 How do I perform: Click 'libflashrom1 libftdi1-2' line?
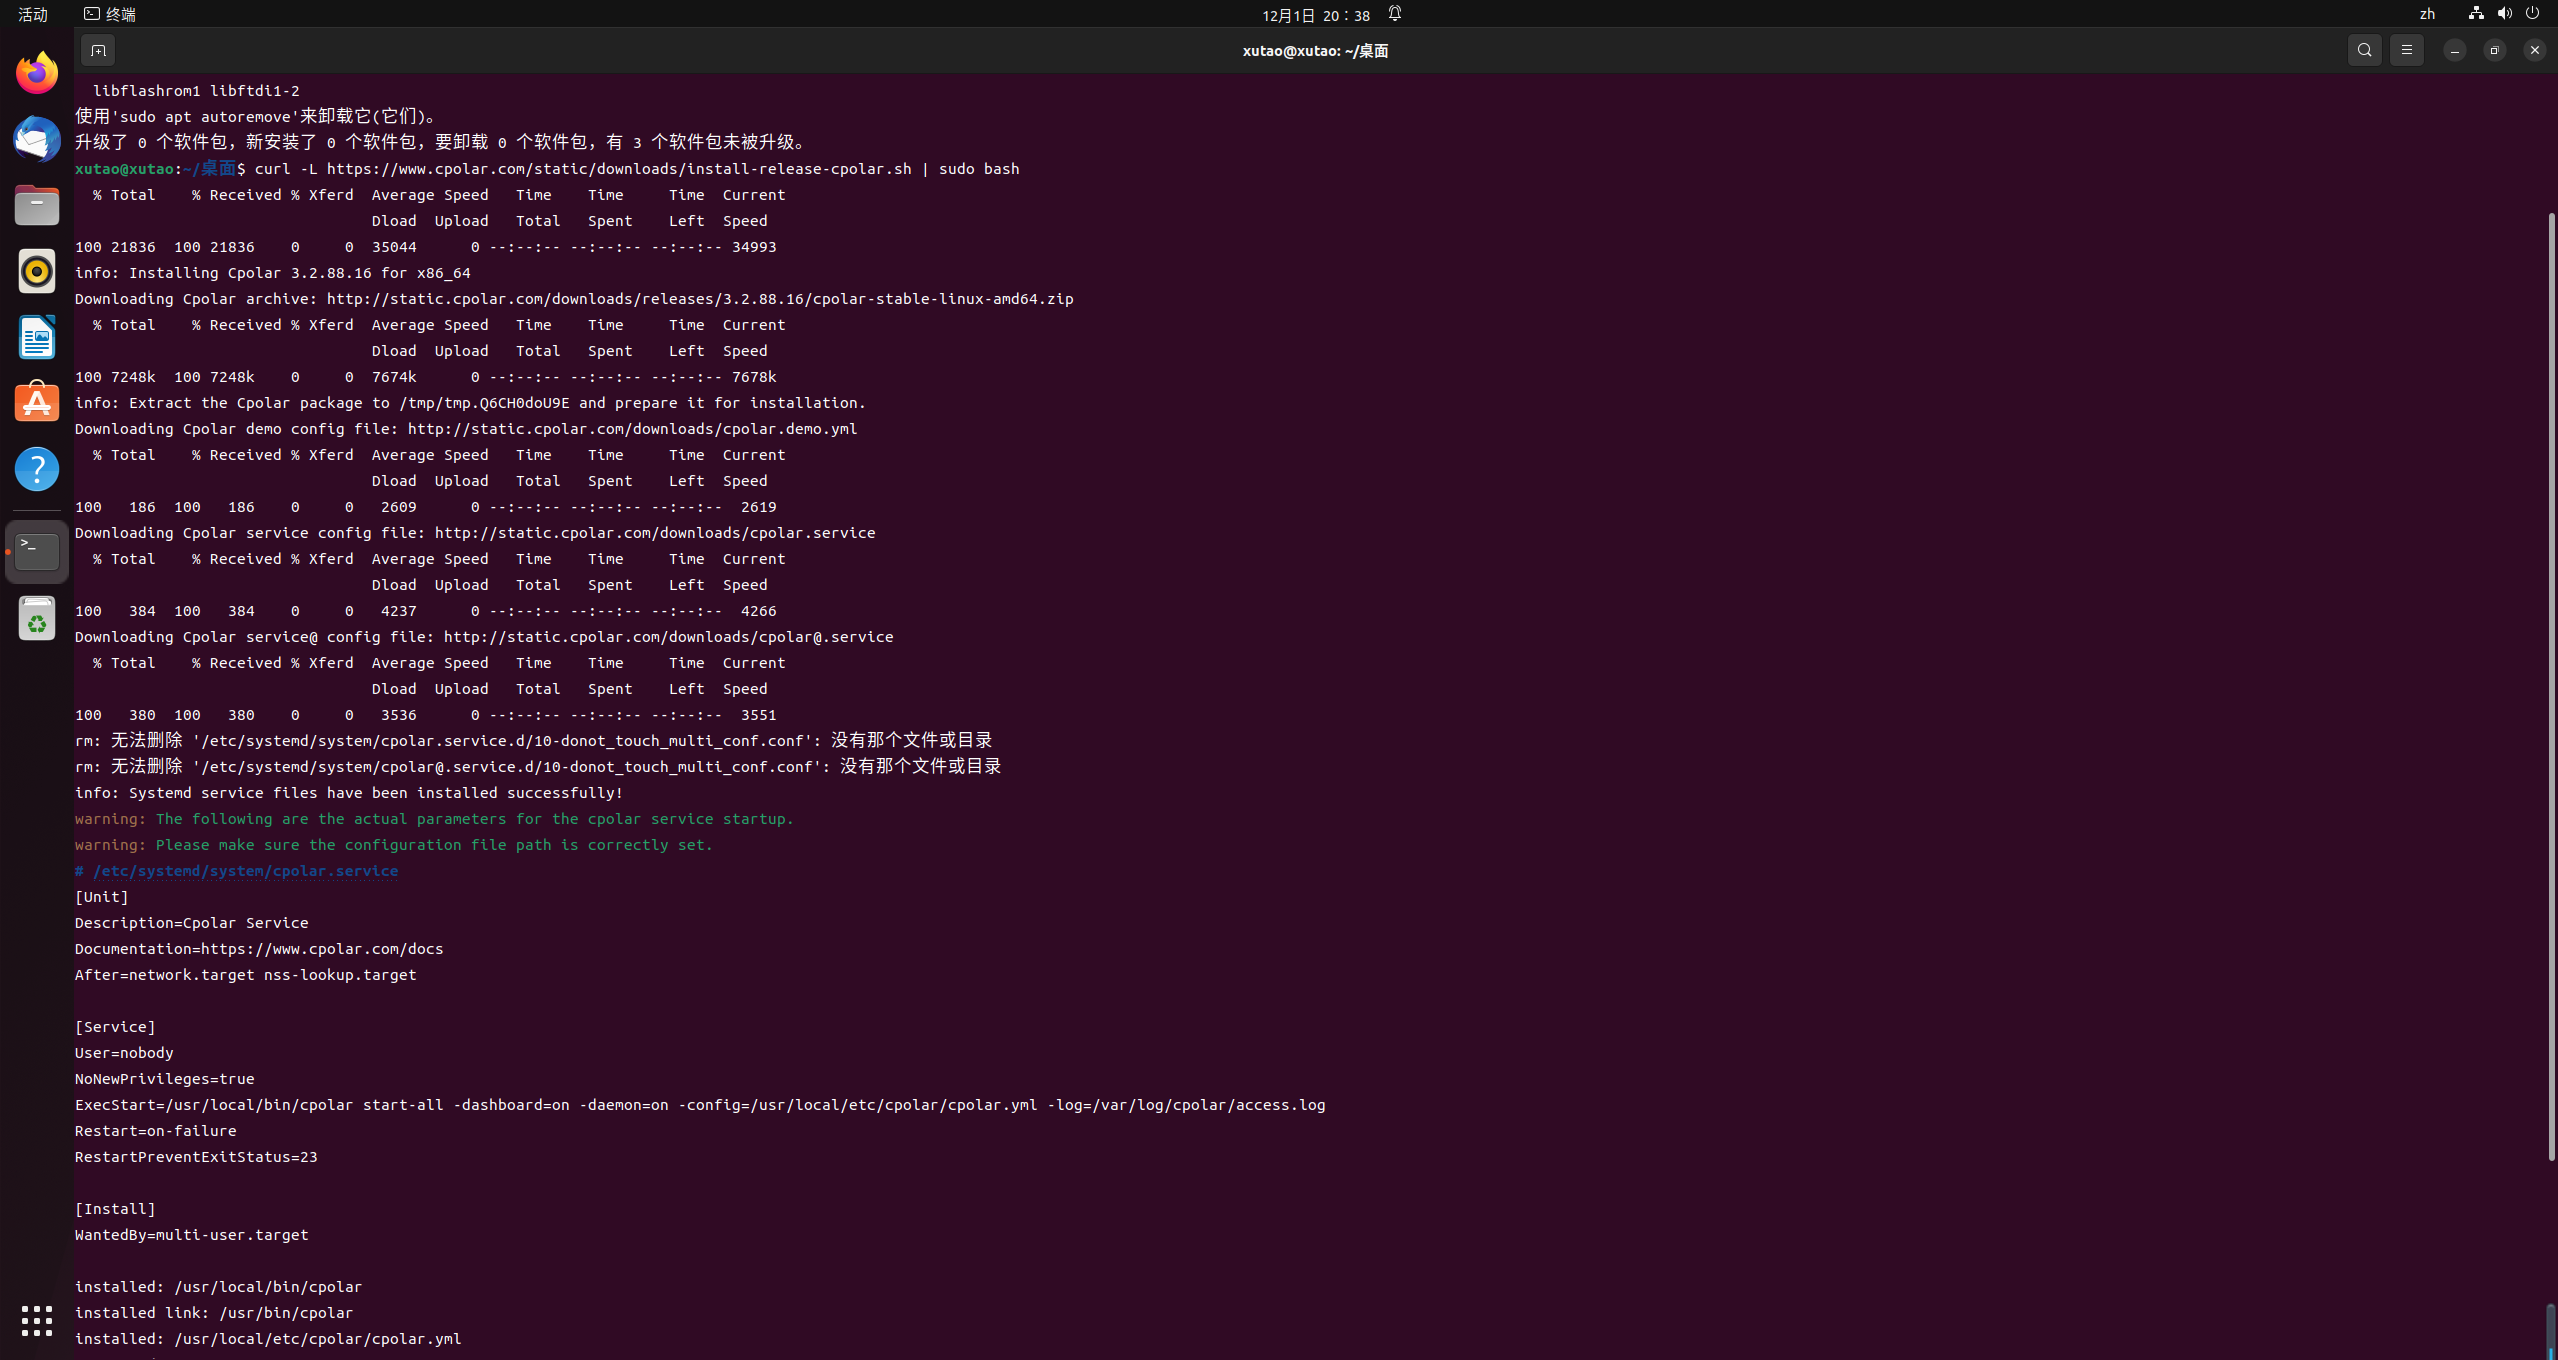tap(196, 91)
